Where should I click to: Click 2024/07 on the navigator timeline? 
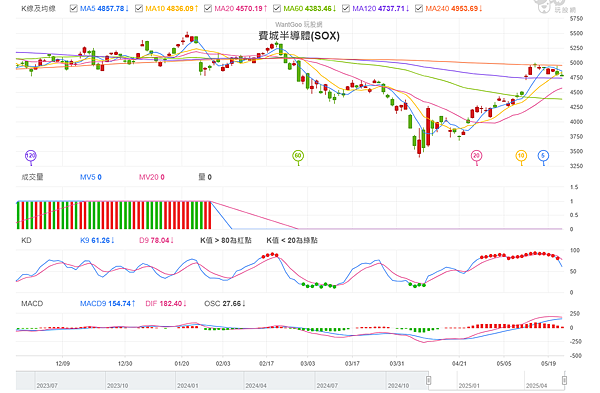click(x=327, y=386)
